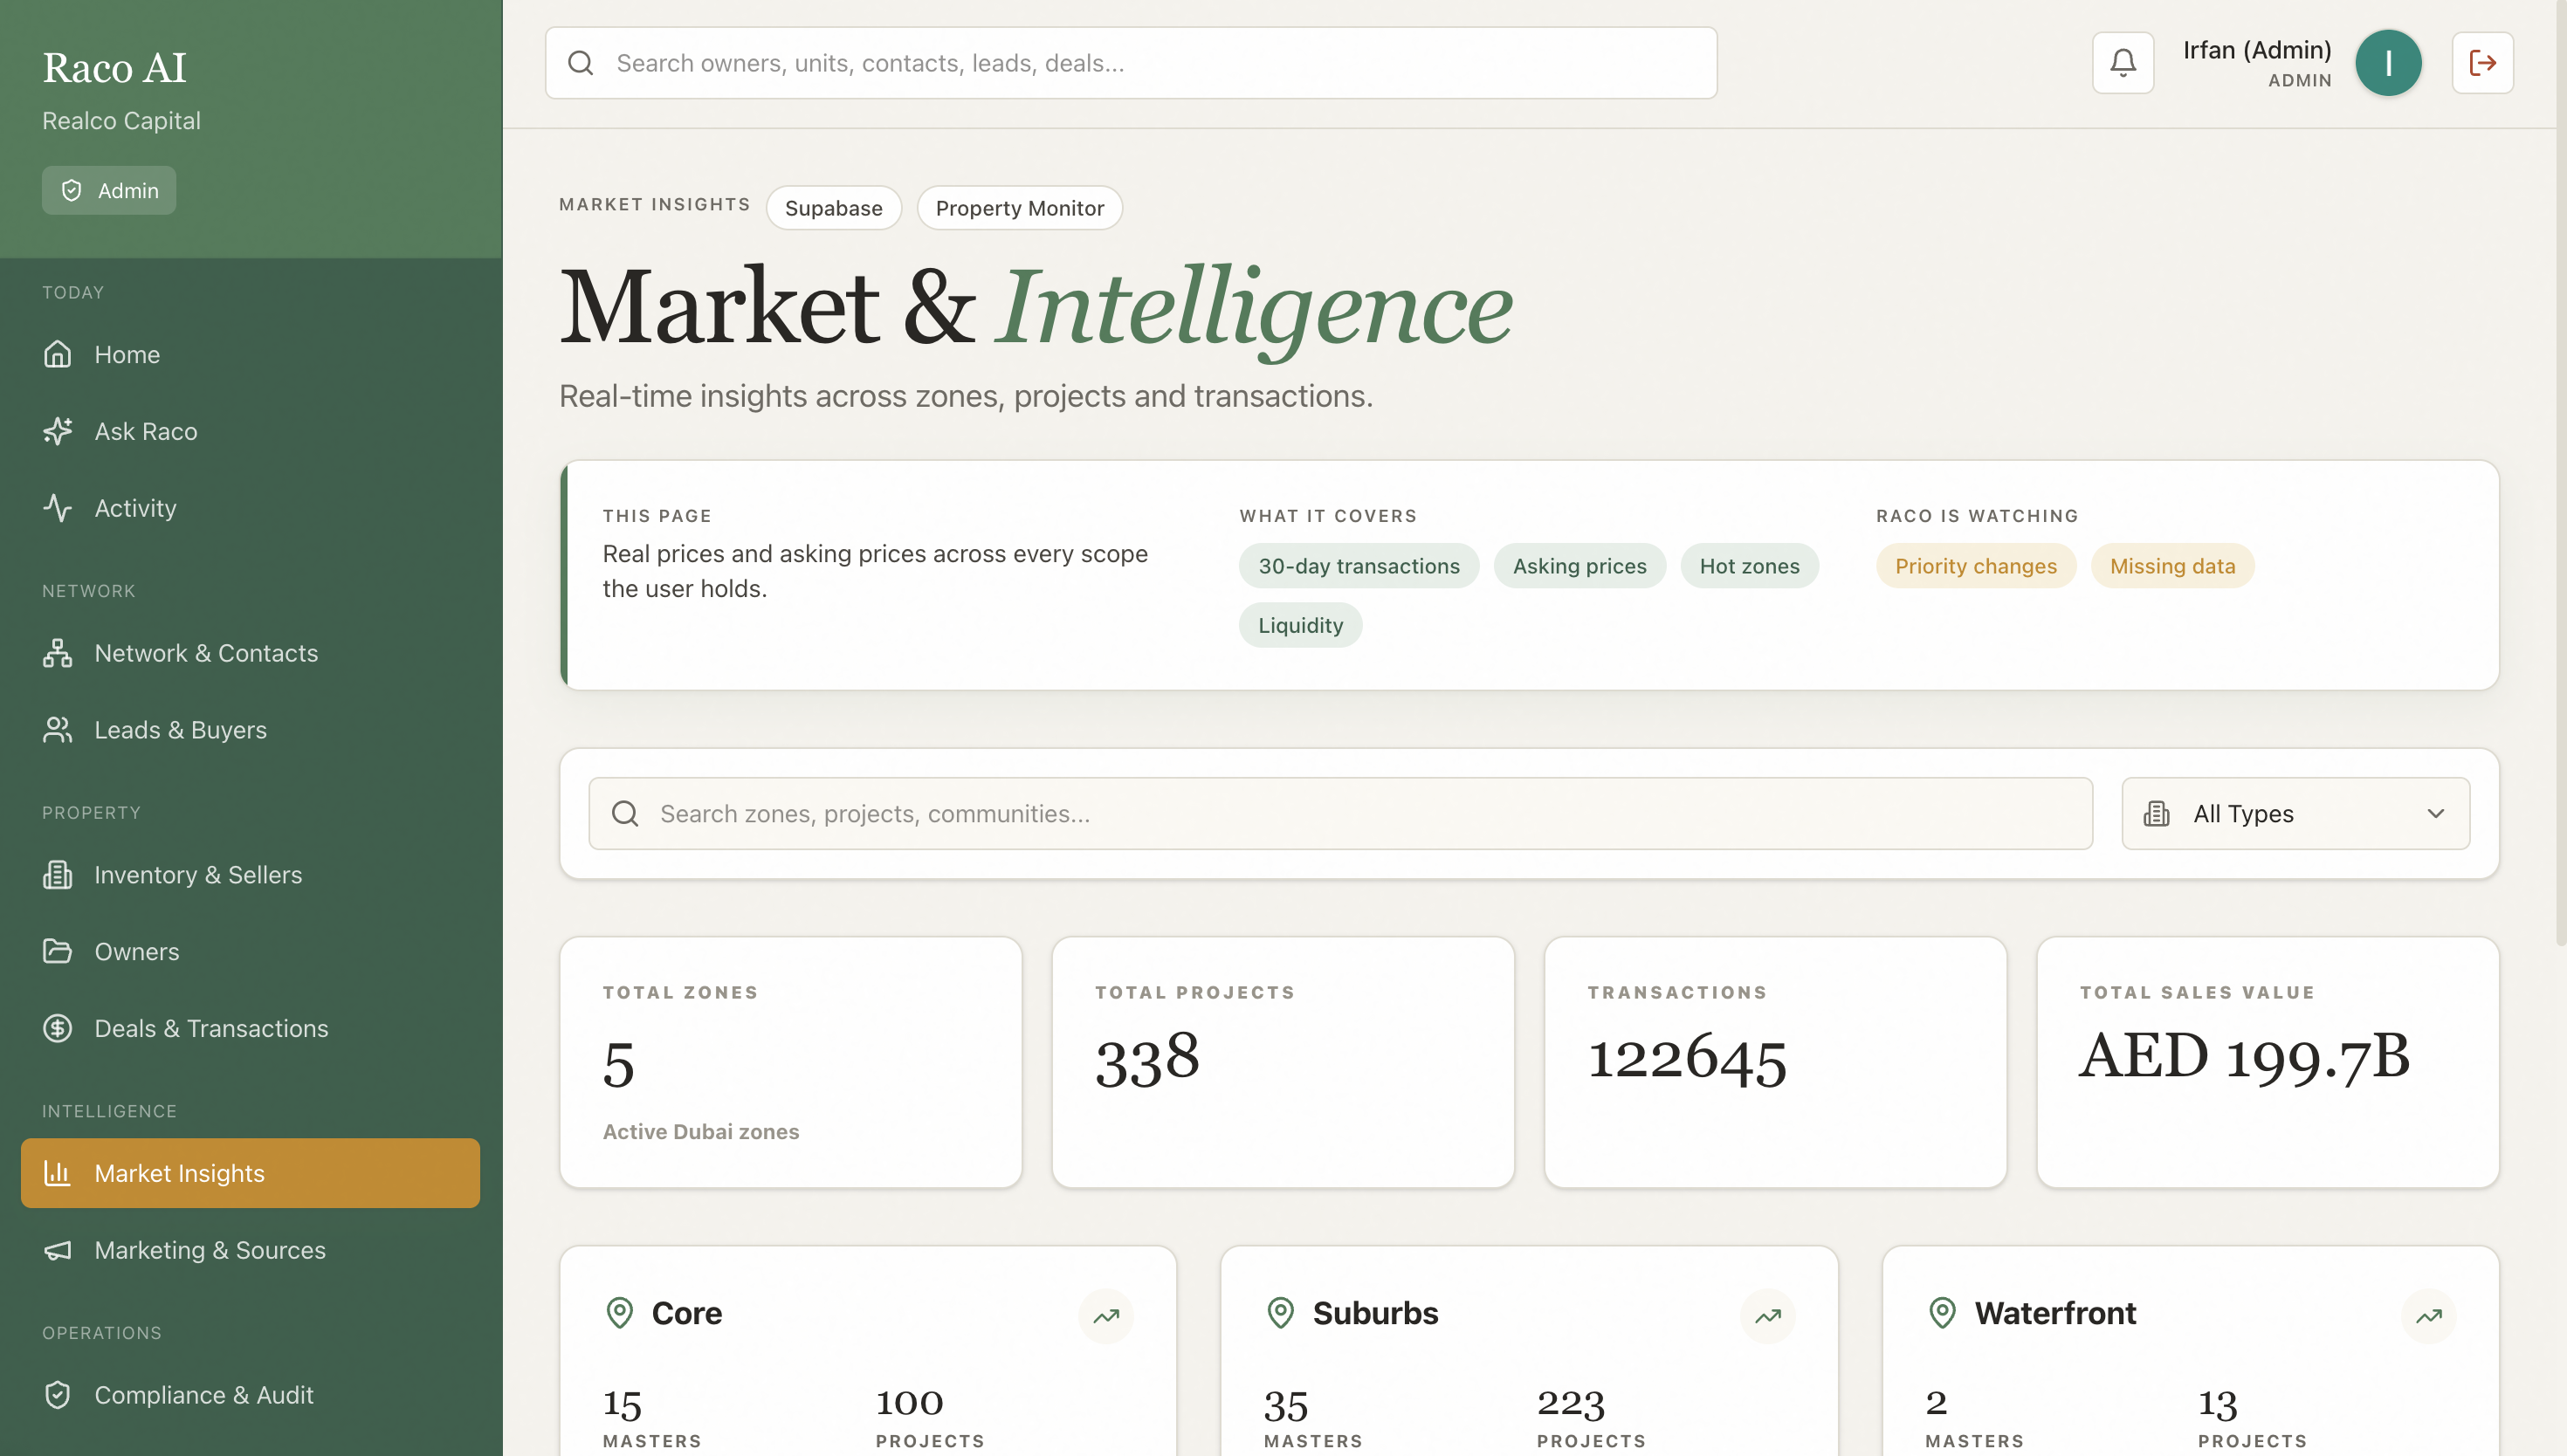Screen dimensions: 2567x1456
Task: Open the Total Zones stat card
Action: [x=791, y=1062]
